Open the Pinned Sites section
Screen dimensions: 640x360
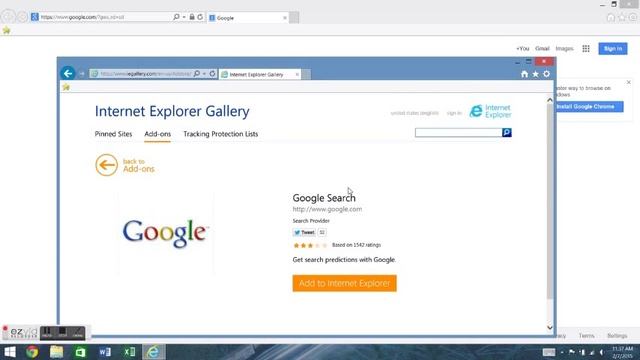[113, 134]
